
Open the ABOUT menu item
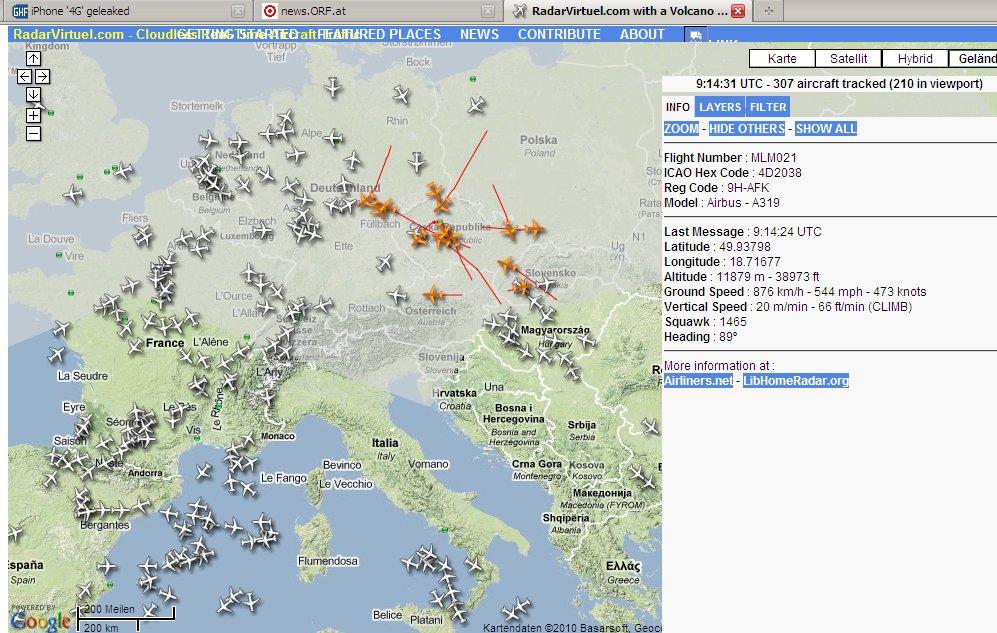point(642,34)
